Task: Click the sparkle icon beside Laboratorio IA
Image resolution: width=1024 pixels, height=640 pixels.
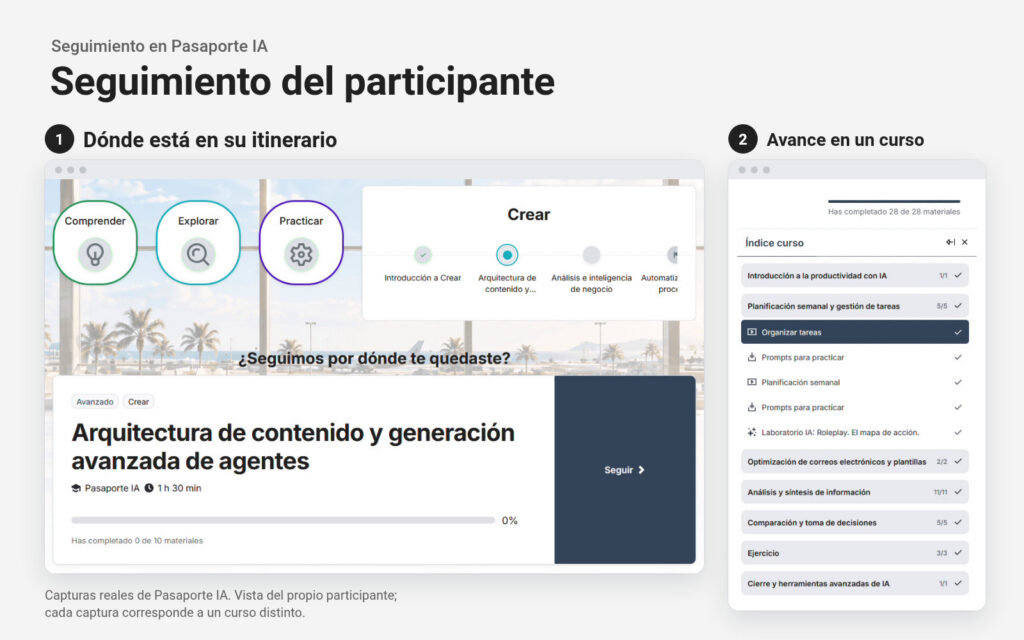Action: 752,432
